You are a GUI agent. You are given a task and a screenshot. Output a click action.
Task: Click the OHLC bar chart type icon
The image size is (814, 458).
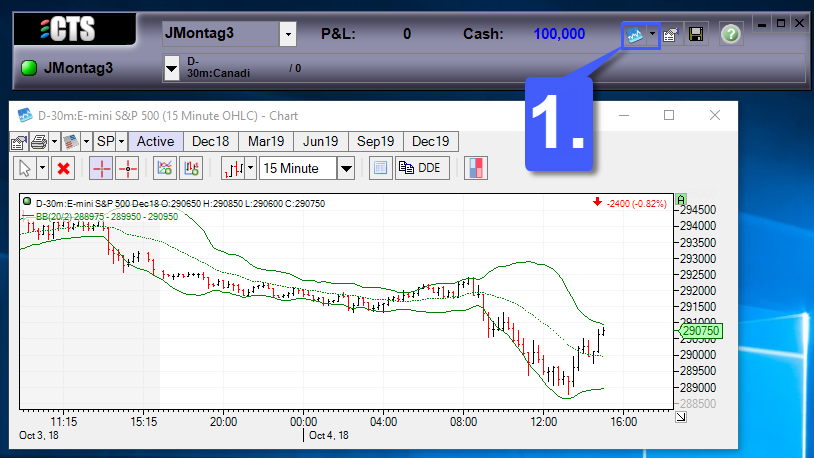[x=233, y=168]
